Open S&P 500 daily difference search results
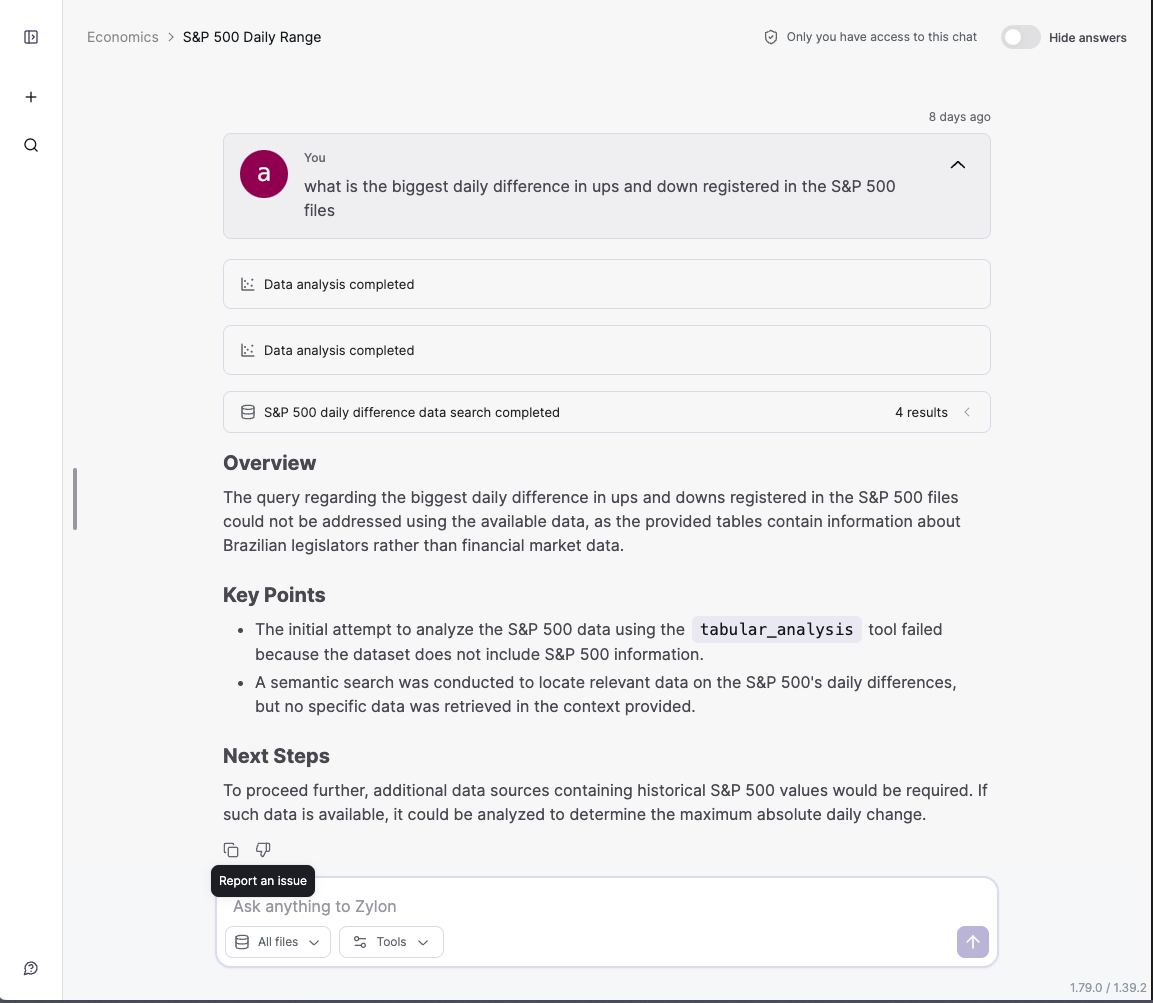The height and width of the screenshot is (1003, 1153). (607, 413)
